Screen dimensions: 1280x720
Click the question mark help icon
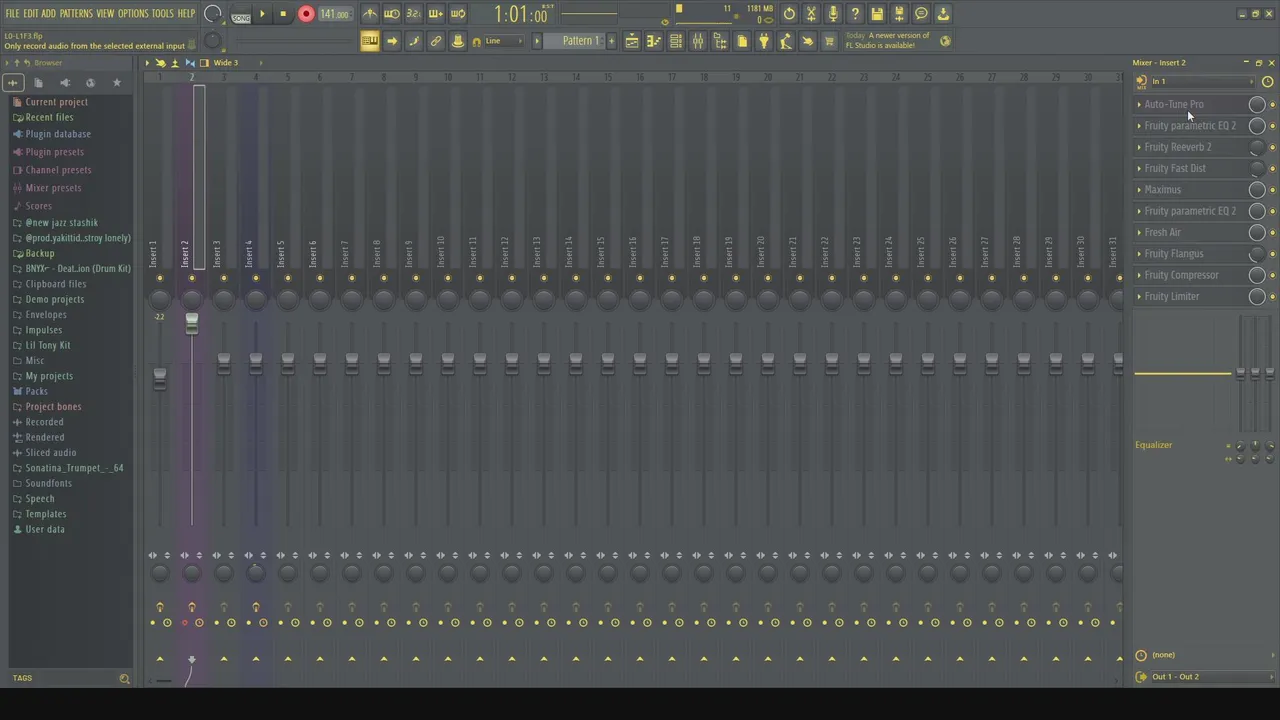click(x=855, y=14)
